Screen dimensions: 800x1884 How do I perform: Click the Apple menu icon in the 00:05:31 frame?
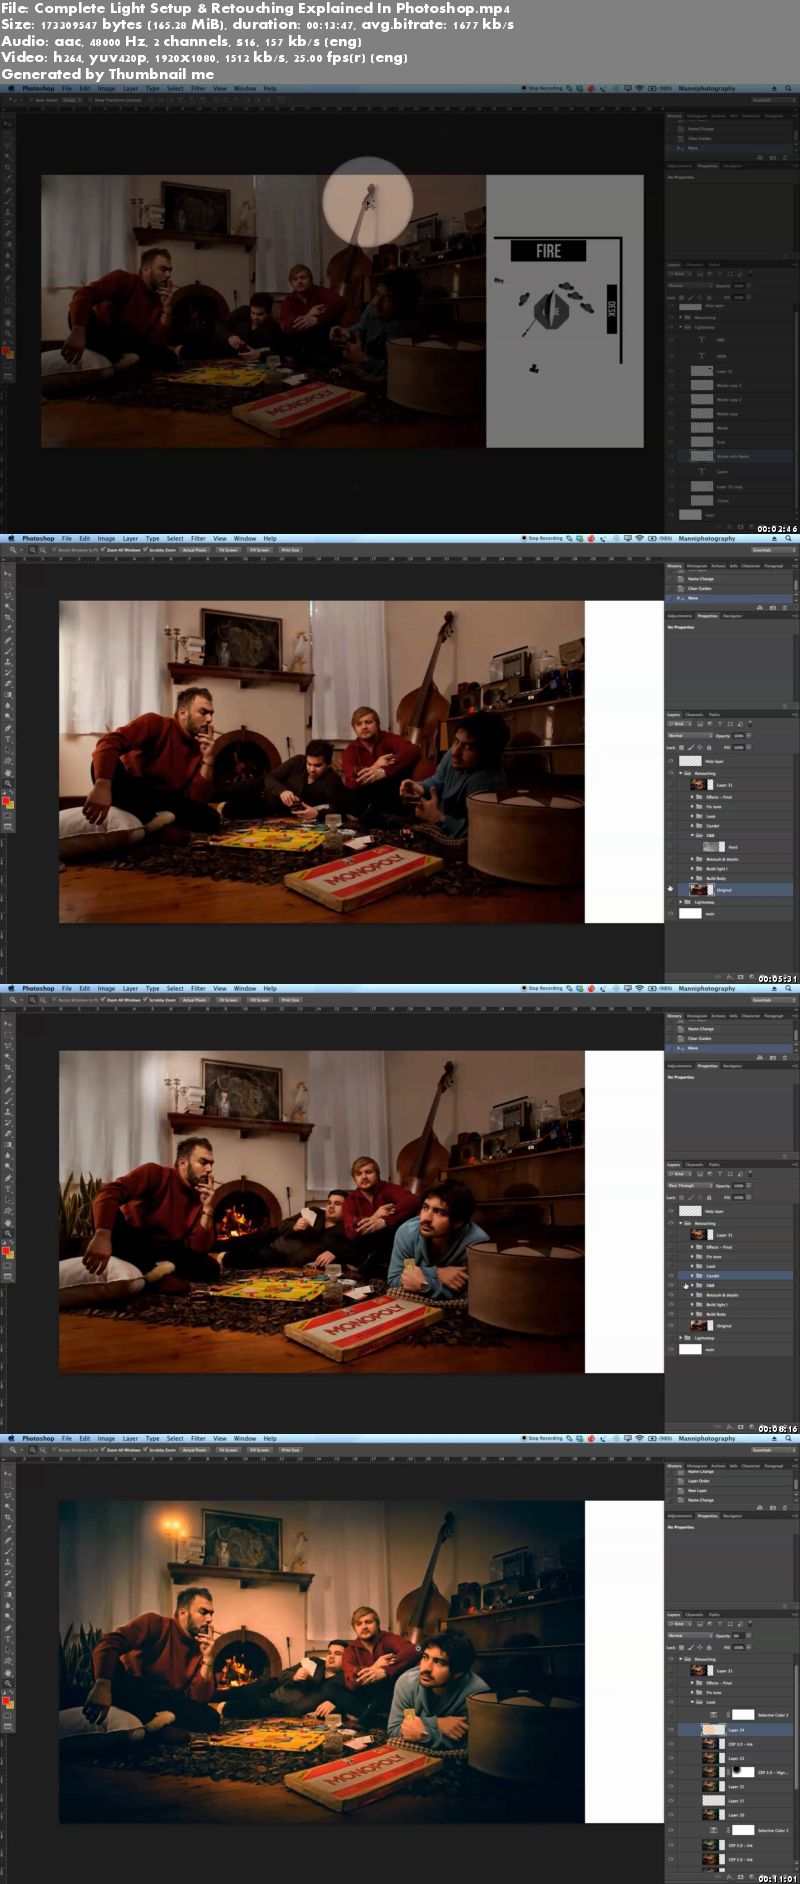click(11, 538)
